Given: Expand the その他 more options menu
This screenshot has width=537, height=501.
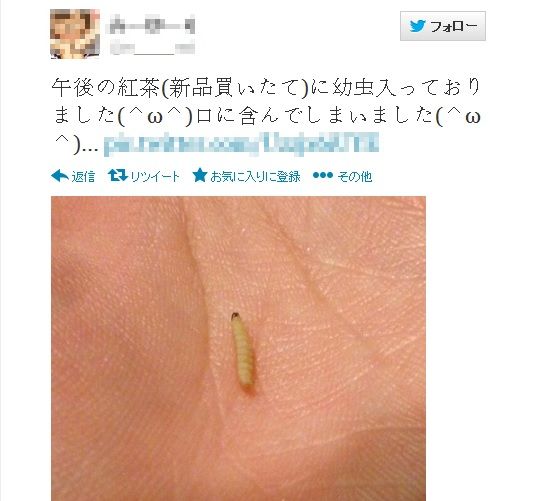Looking at the screenshot, I should 354,176.
